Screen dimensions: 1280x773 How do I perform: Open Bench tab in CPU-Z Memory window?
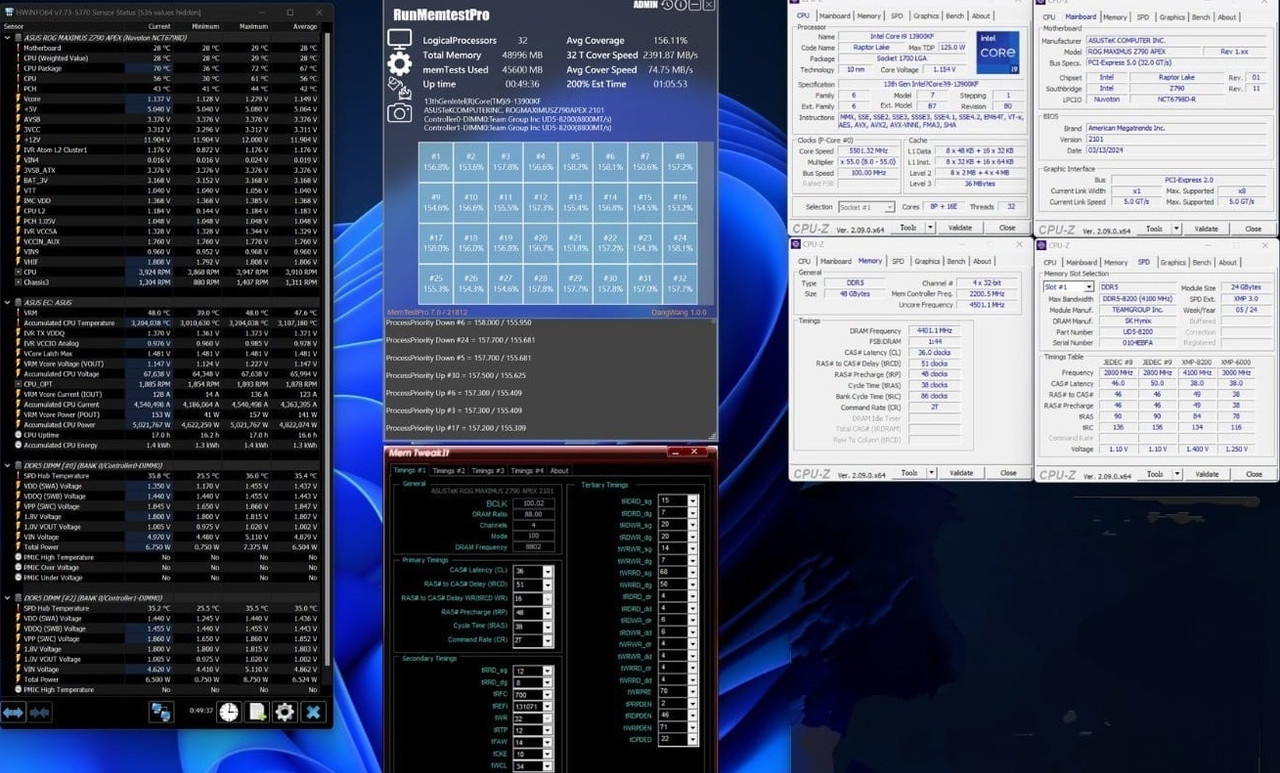coord(956,261)
